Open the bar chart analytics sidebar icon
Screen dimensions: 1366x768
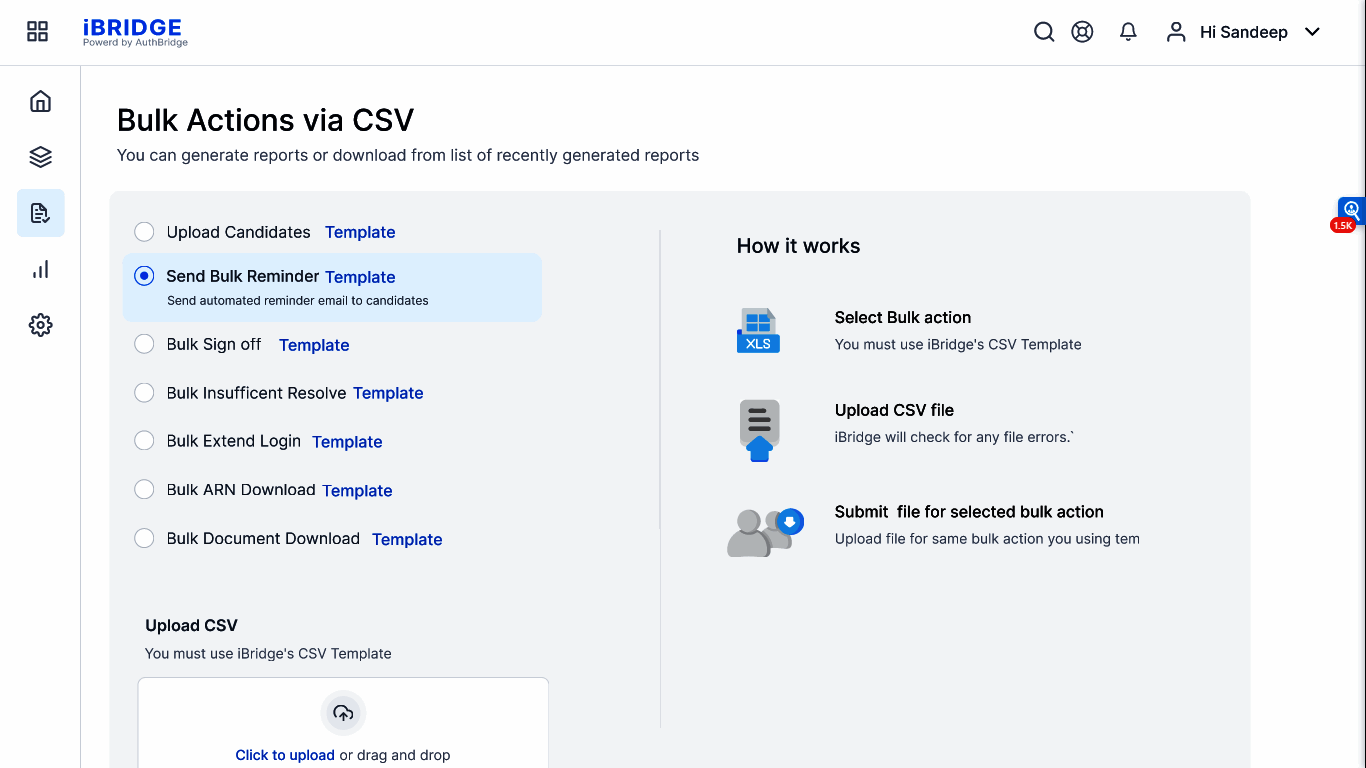click(x=40, y=269)
